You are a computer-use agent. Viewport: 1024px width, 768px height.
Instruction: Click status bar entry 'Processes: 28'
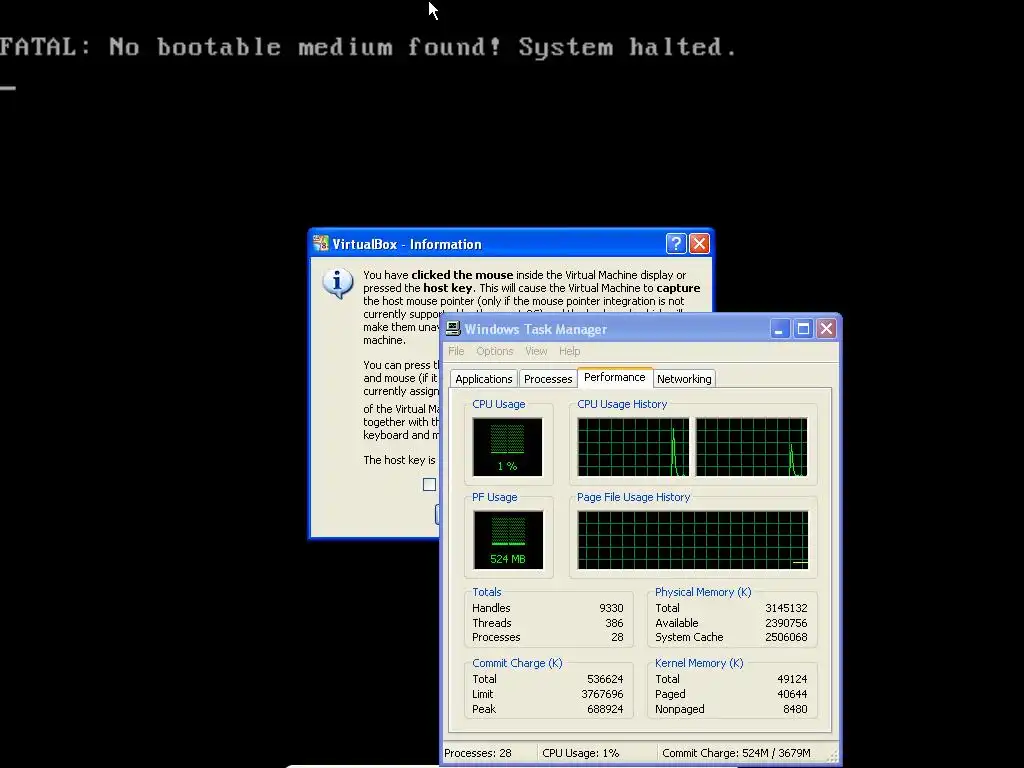(x=478, y=753)
